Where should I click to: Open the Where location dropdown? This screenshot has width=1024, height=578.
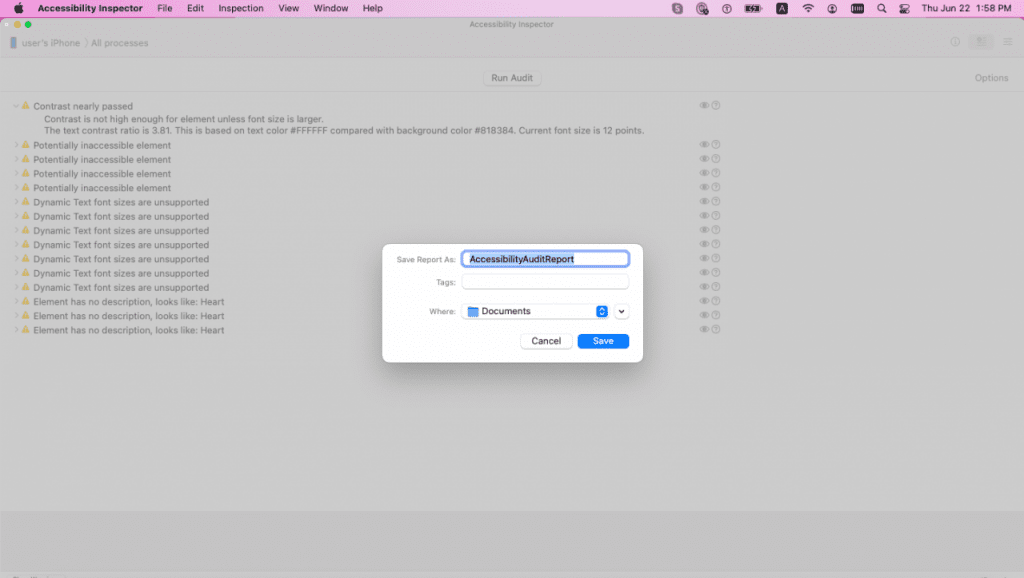600,311
